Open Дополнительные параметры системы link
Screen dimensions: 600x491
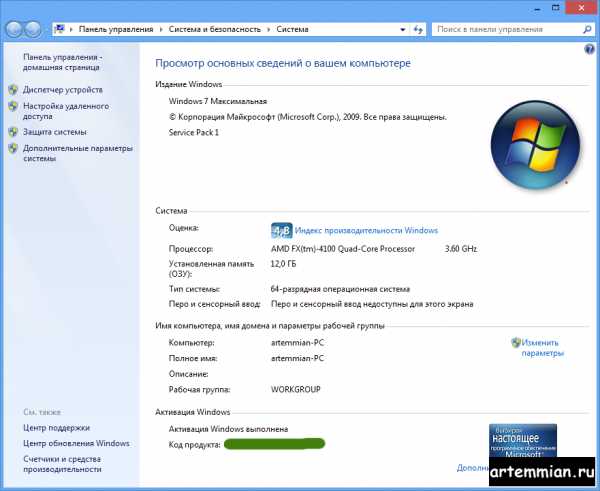click(x=78, y=153)
